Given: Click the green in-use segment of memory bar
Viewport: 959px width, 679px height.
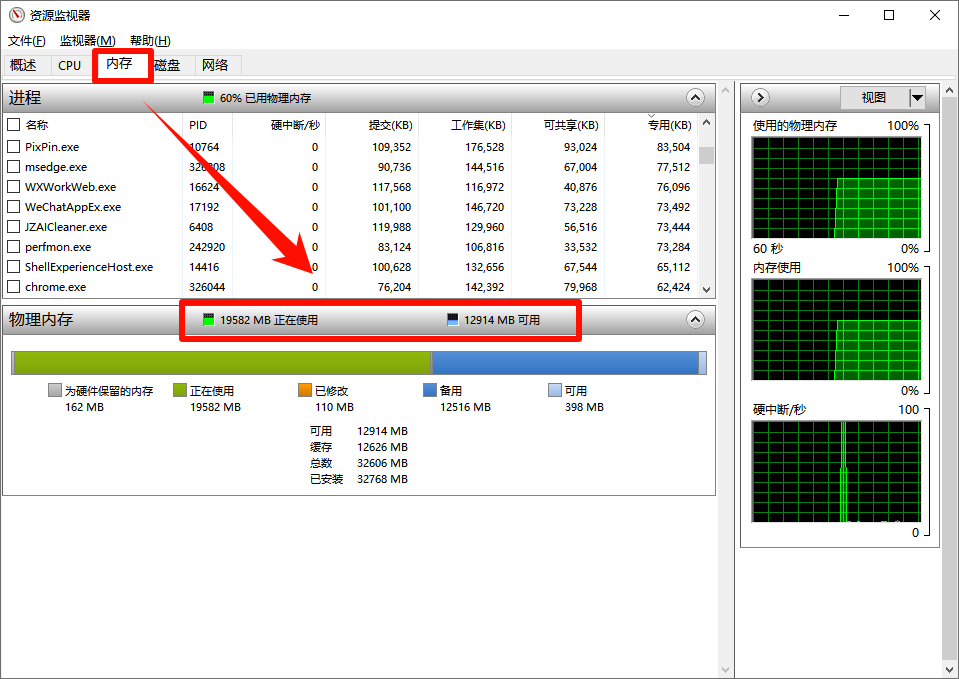Looking at the screenshot, I should [222, 362].
